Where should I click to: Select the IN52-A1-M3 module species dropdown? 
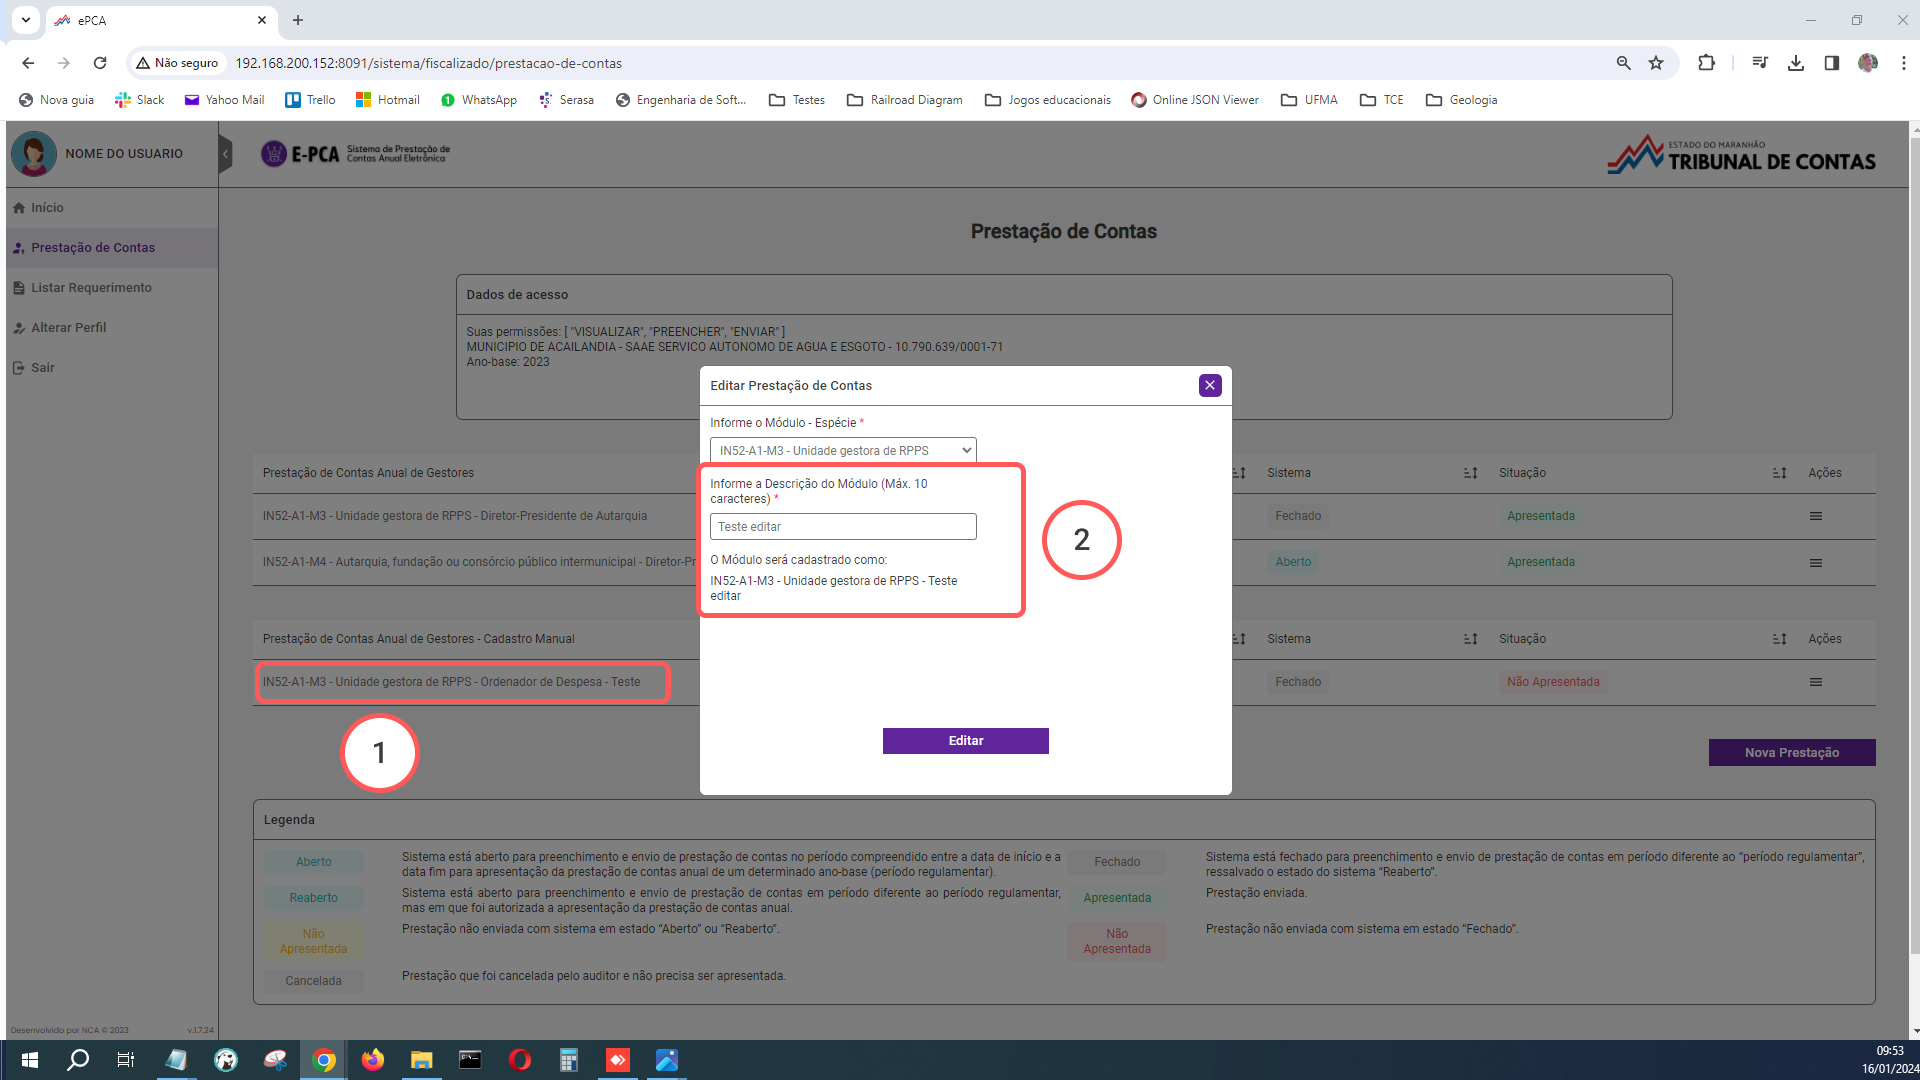point(843,450)
